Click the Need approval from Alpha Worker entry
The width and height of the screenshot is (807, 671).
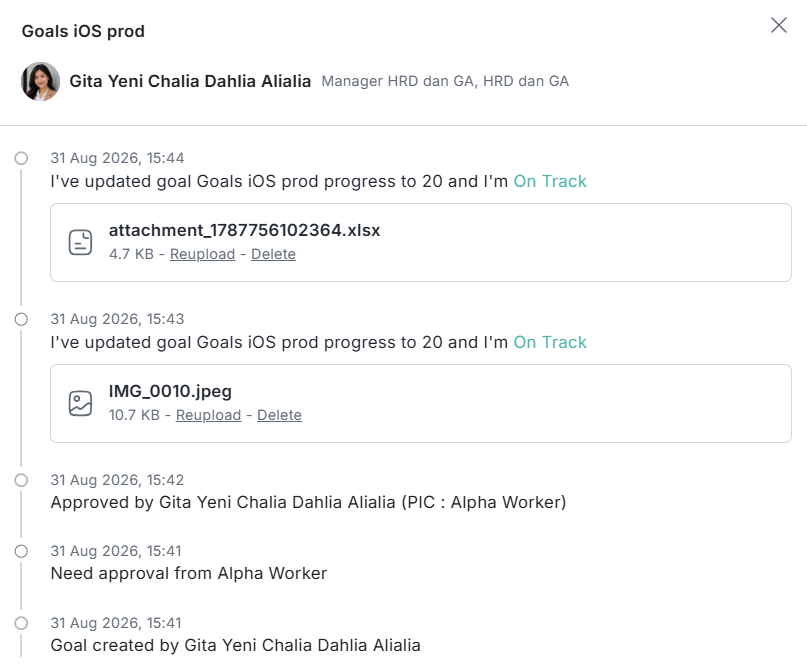(x=189, y=573)
